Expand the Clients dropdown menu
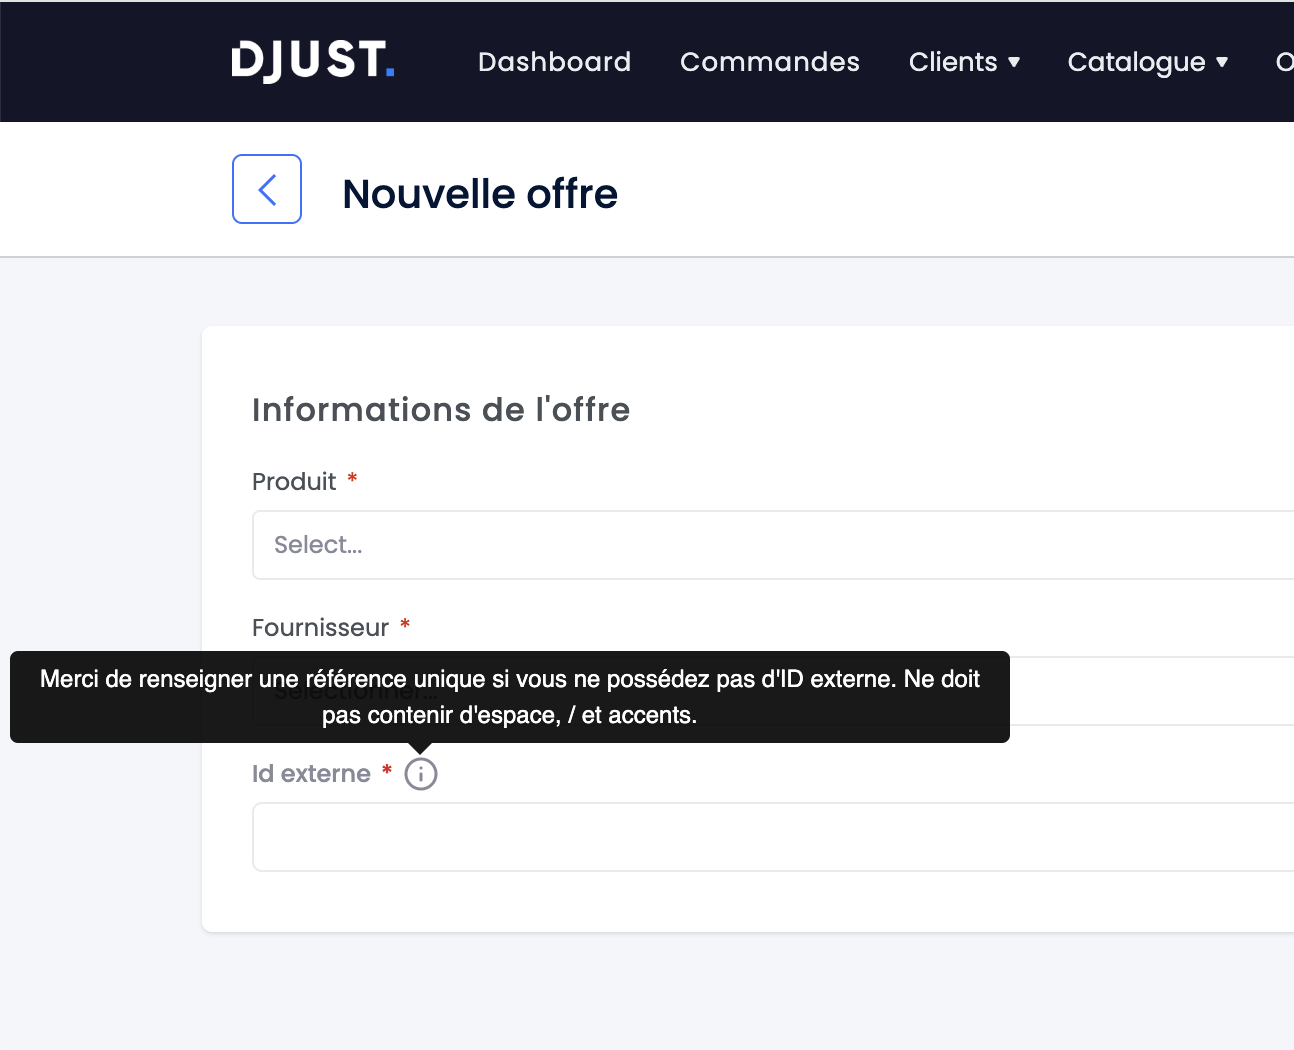1294x1050 pixels. (964, 62)
